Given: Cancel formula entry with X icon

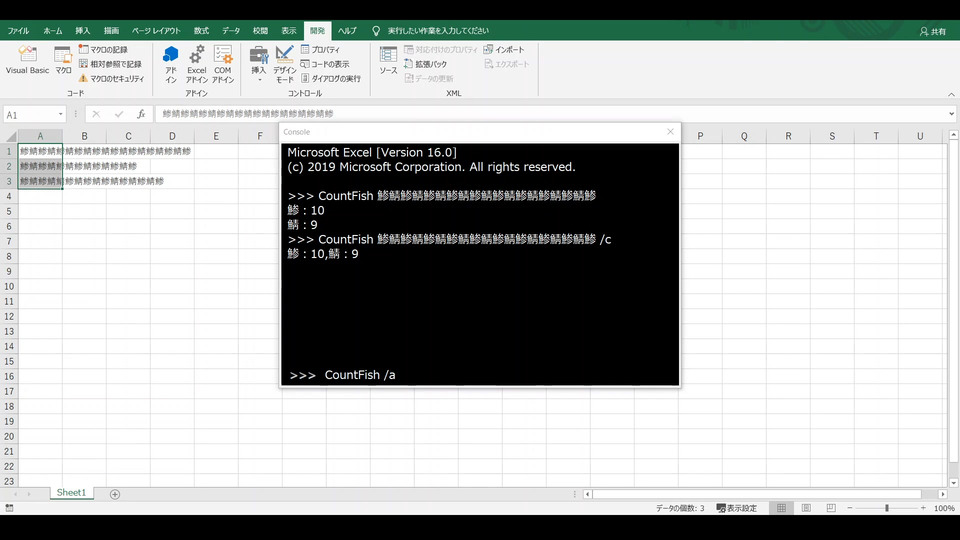Looking at the screenshot, I should coord(96,114).
